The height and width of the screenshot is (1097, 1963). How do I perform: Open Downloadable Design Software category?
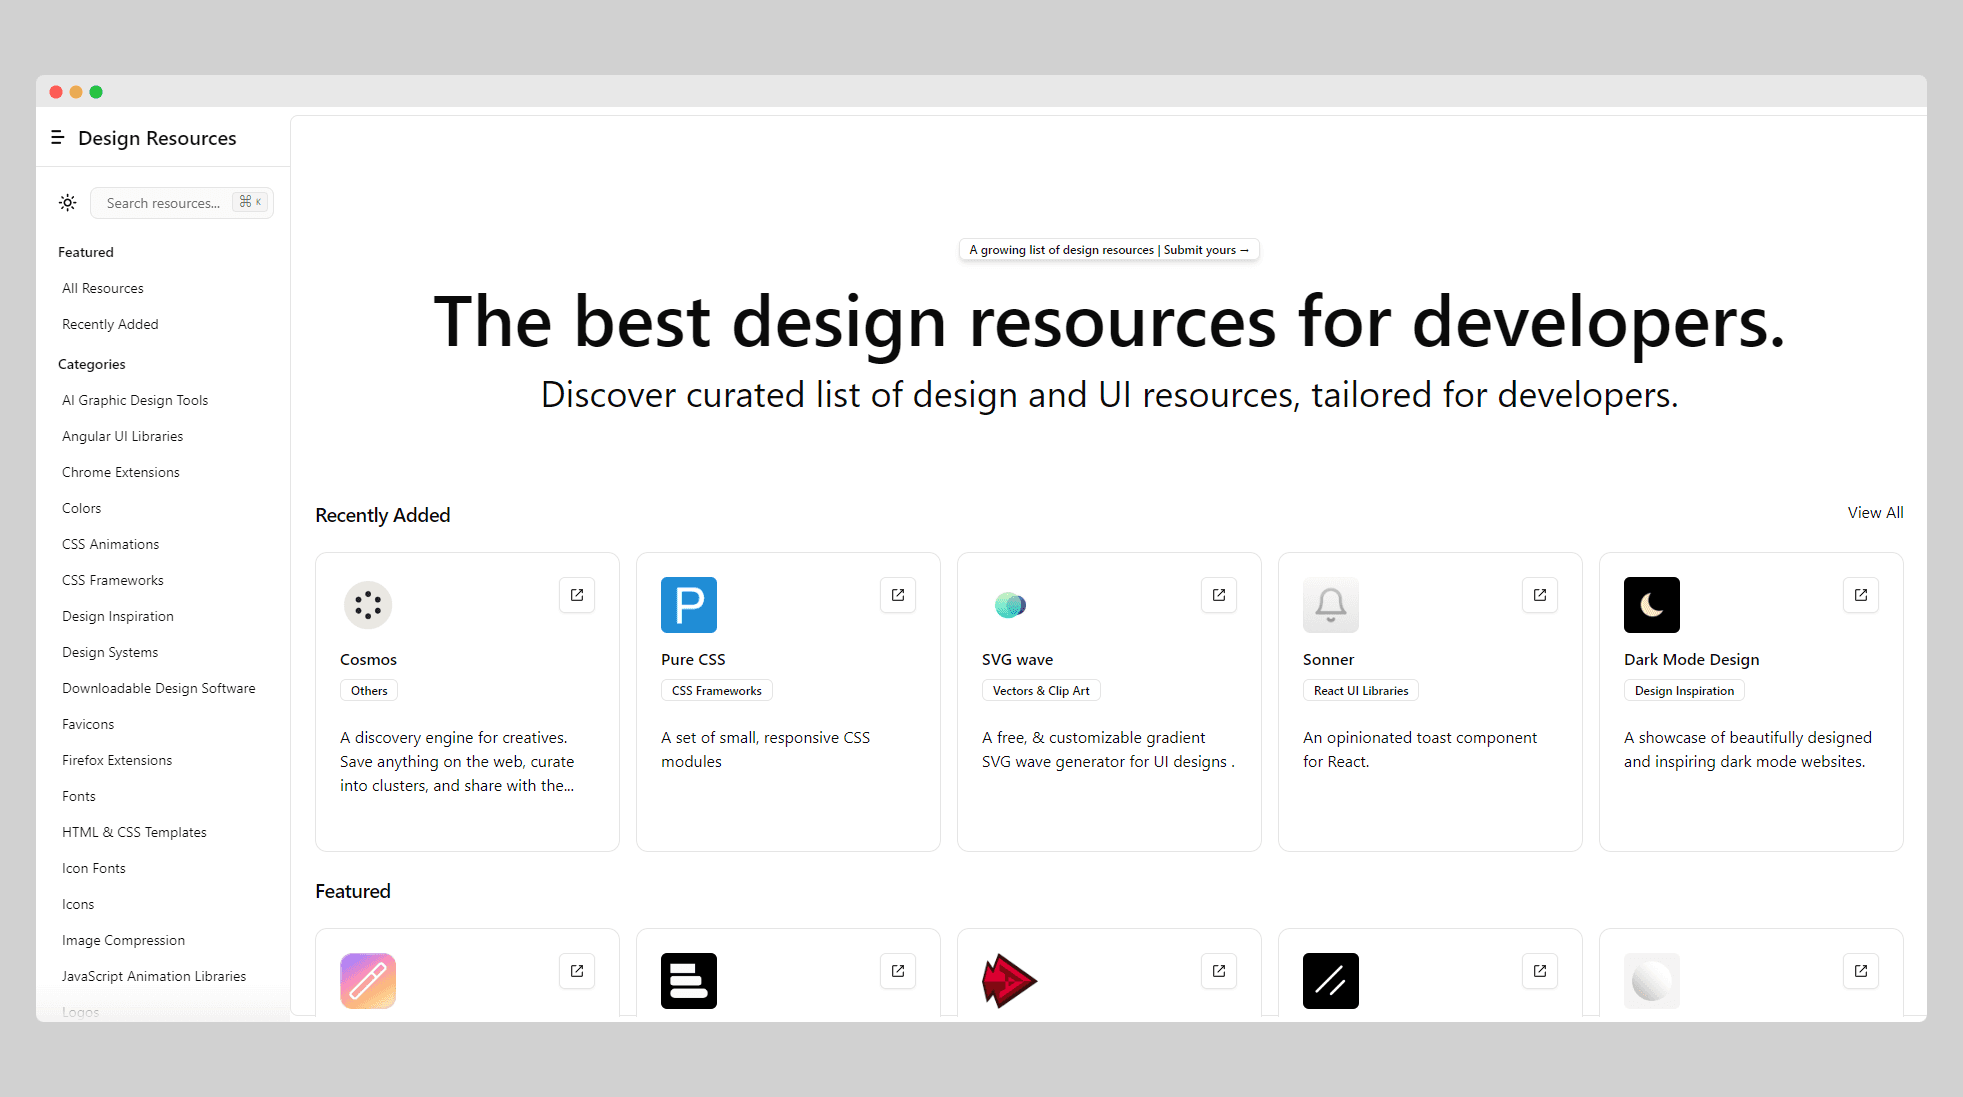pos(159,688)
